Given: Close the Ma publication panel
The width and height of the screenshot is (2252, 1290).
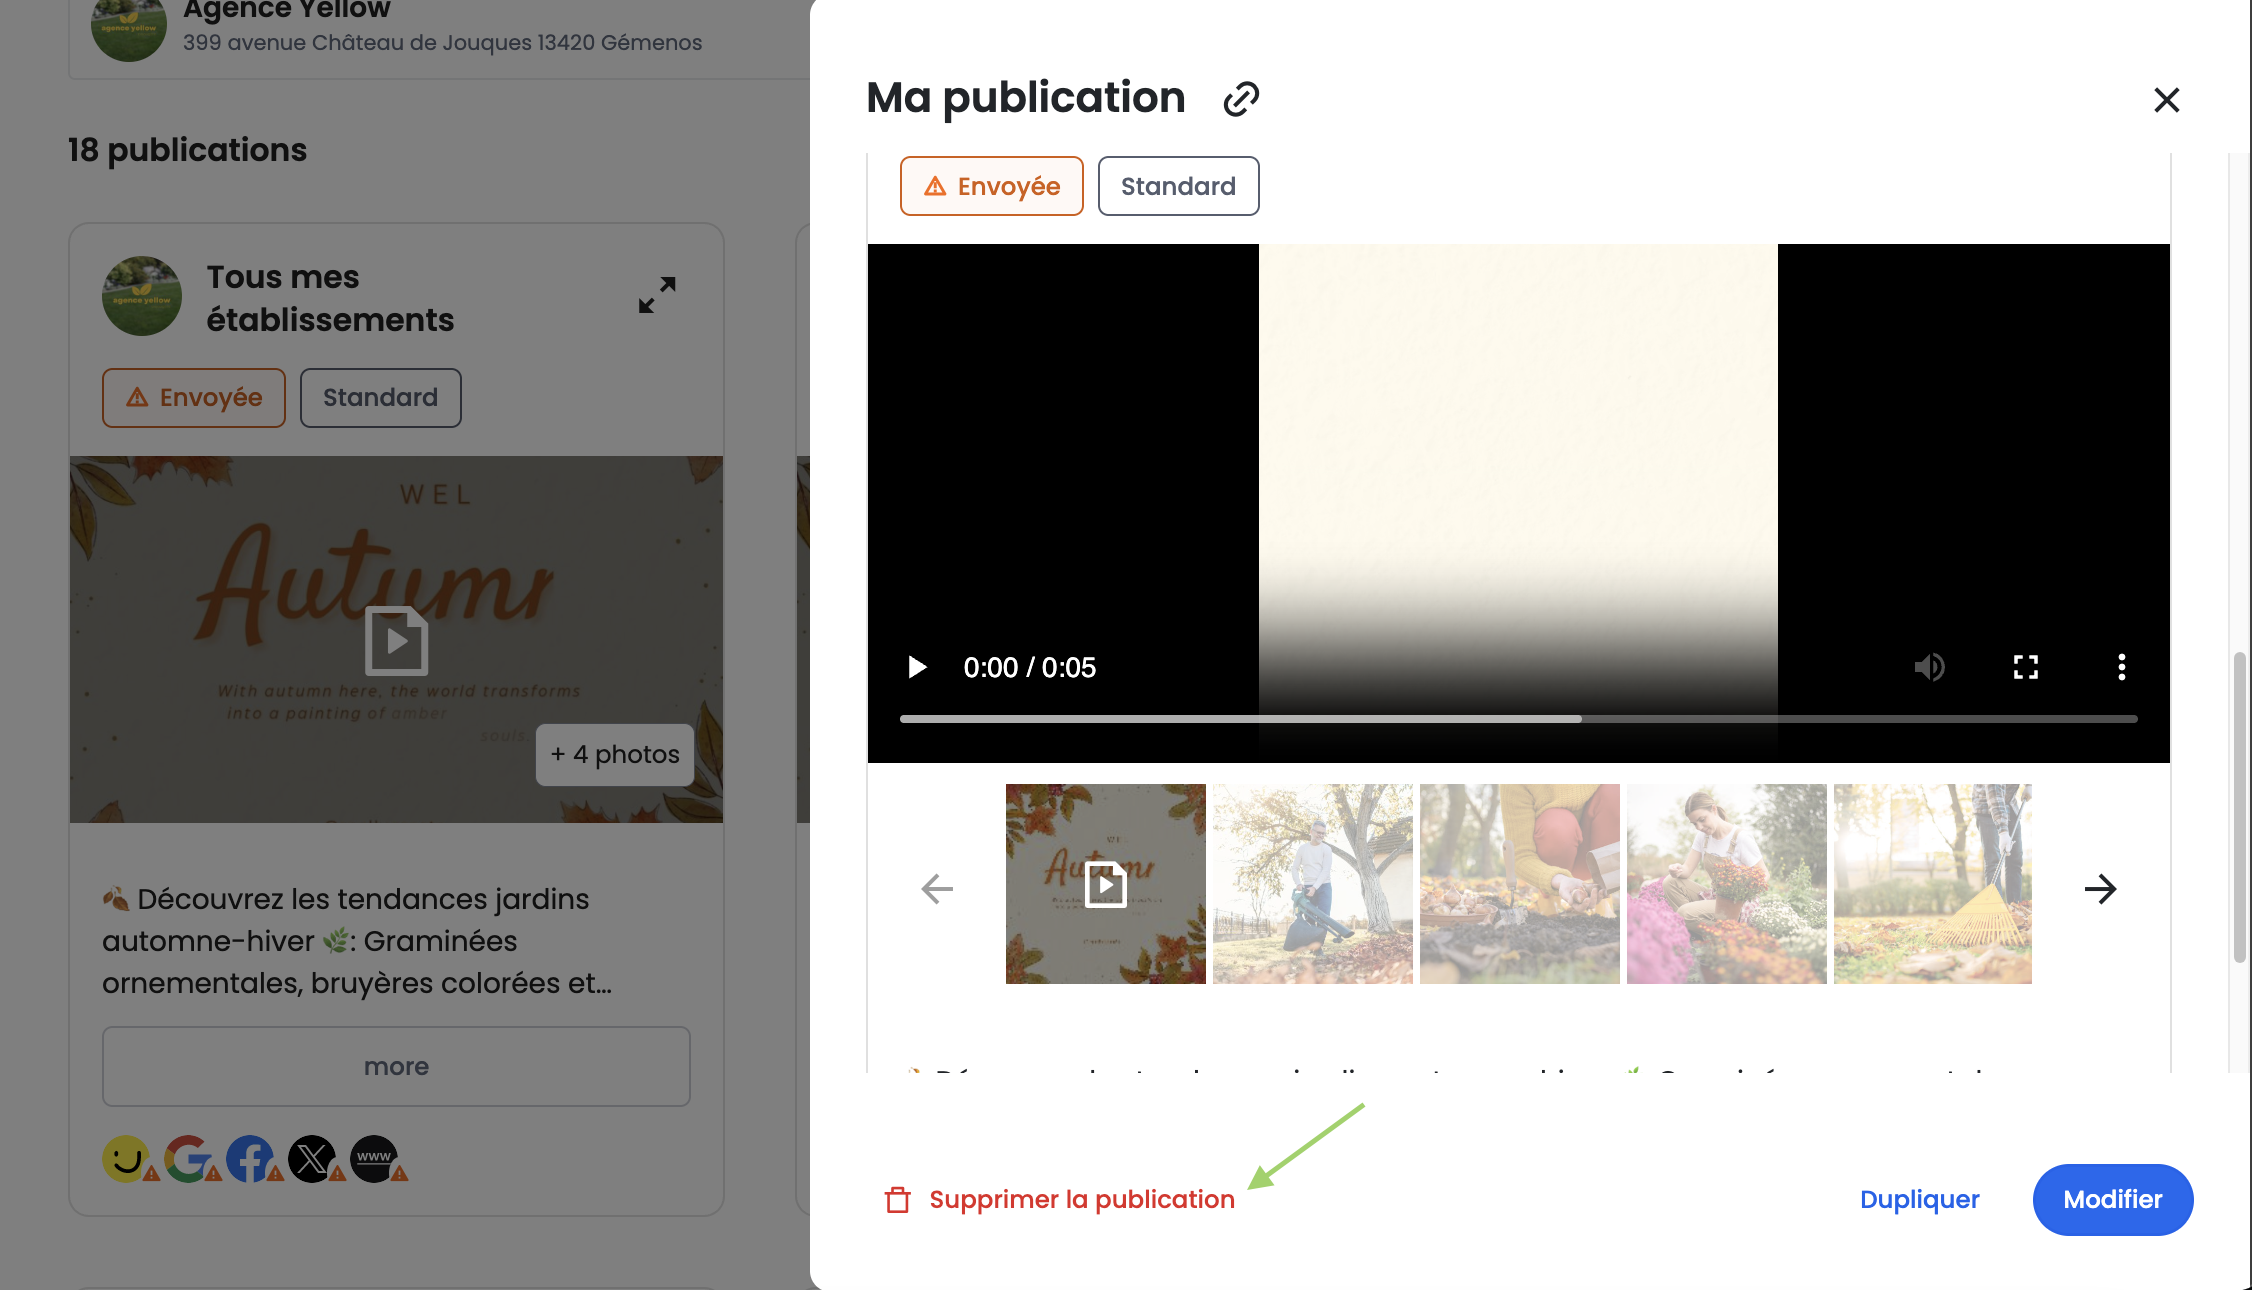Looking at the screenshot, I should point(2166,100).
